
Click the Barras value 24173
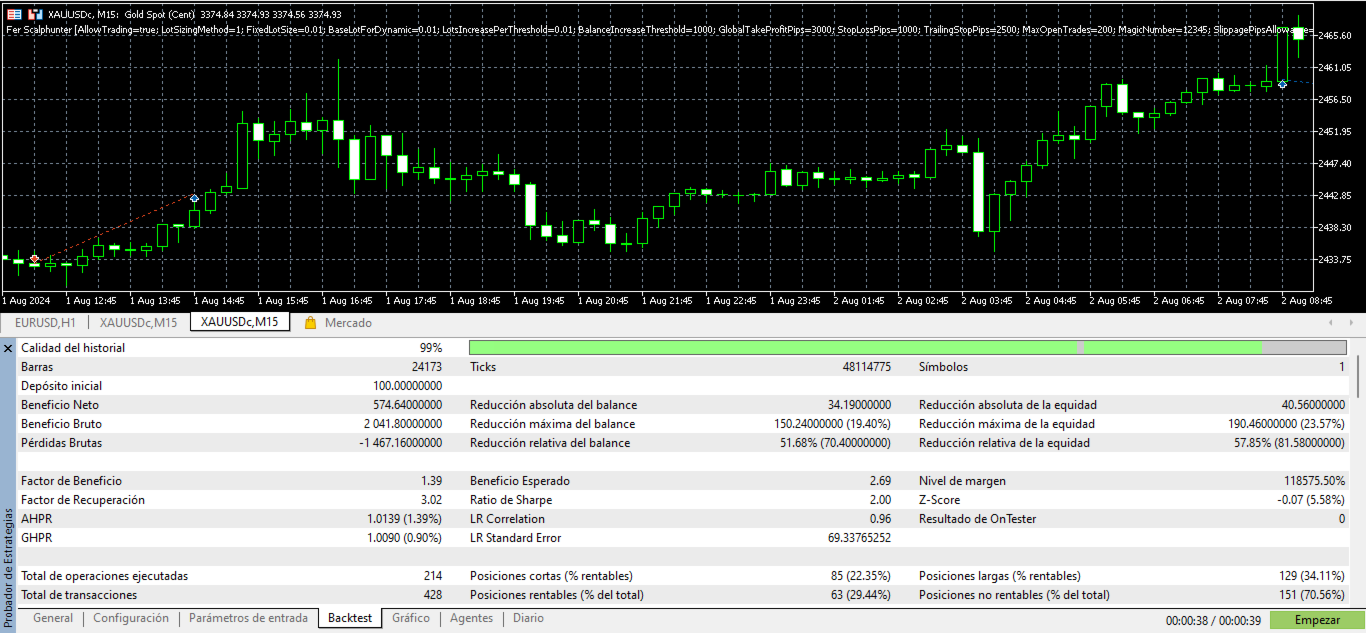[426, 367]
